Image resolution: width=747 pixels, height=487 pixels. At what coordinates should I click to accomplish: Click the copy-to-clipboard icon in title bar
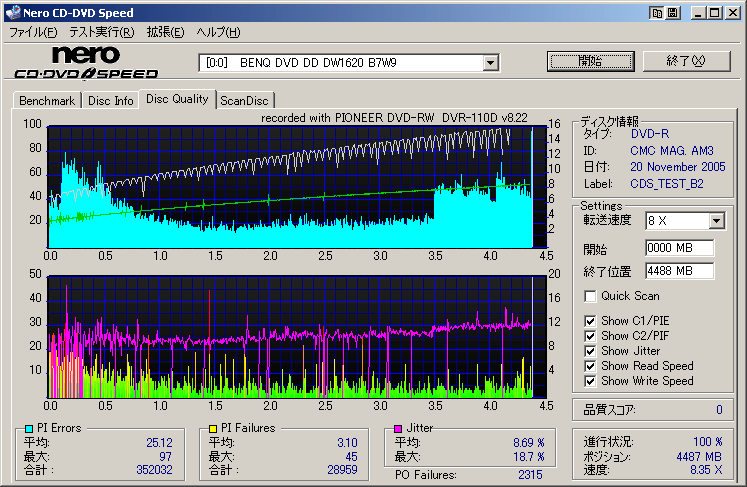(657, 13)
